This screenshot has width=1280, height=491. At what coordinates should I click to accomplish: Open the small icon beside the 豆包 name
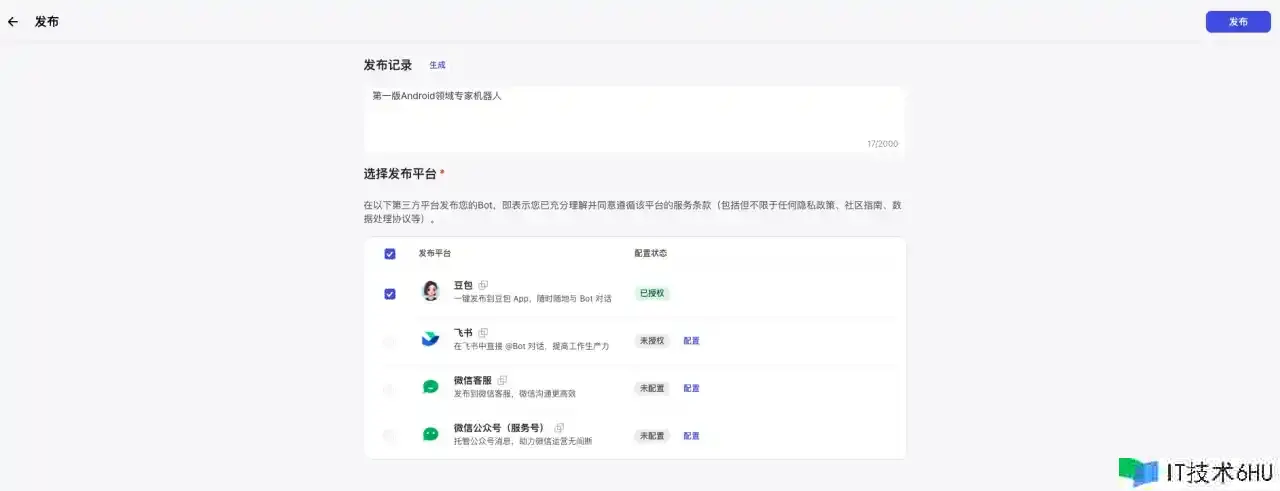tap(483, 285)
